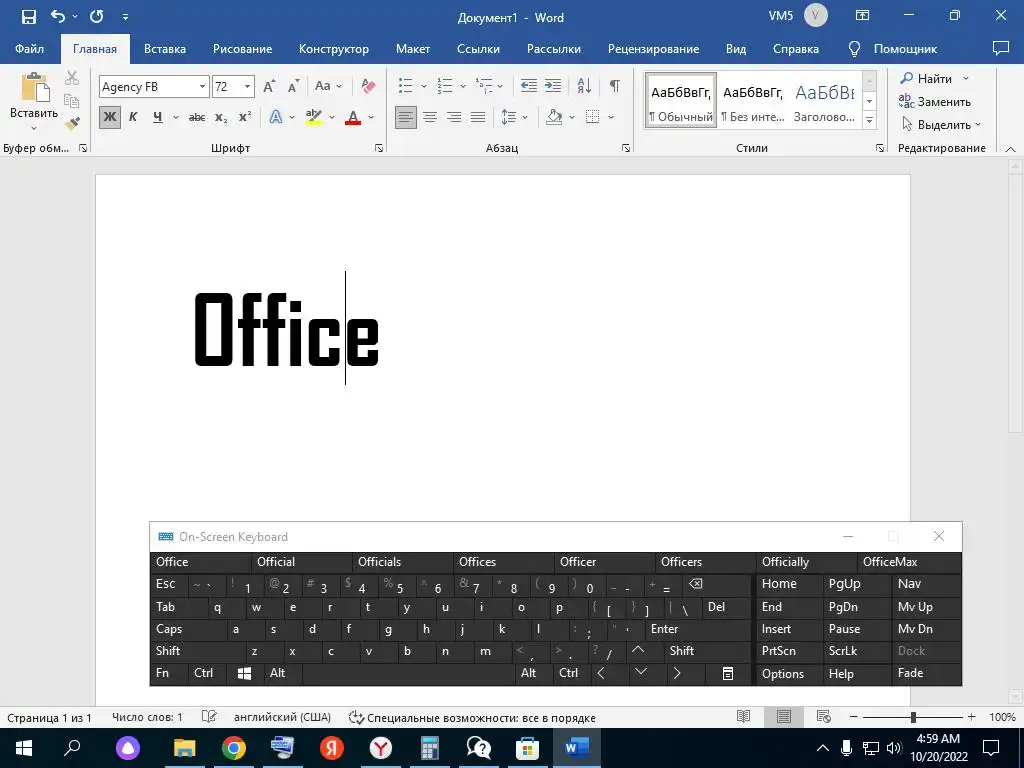Viewport: 1024px width, 768px height.
Task: Switch to the Рисование tab
Action: [x=242, y=49]
